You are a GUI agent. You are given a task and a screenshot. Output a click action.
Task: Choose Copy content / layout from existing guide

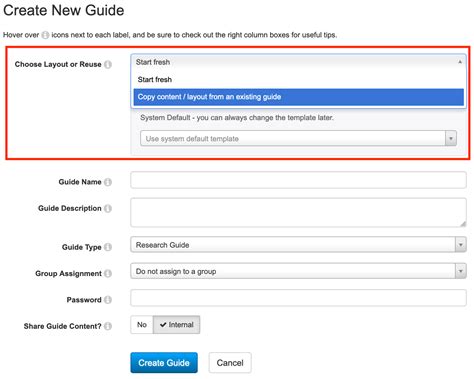tap(298, 97)
